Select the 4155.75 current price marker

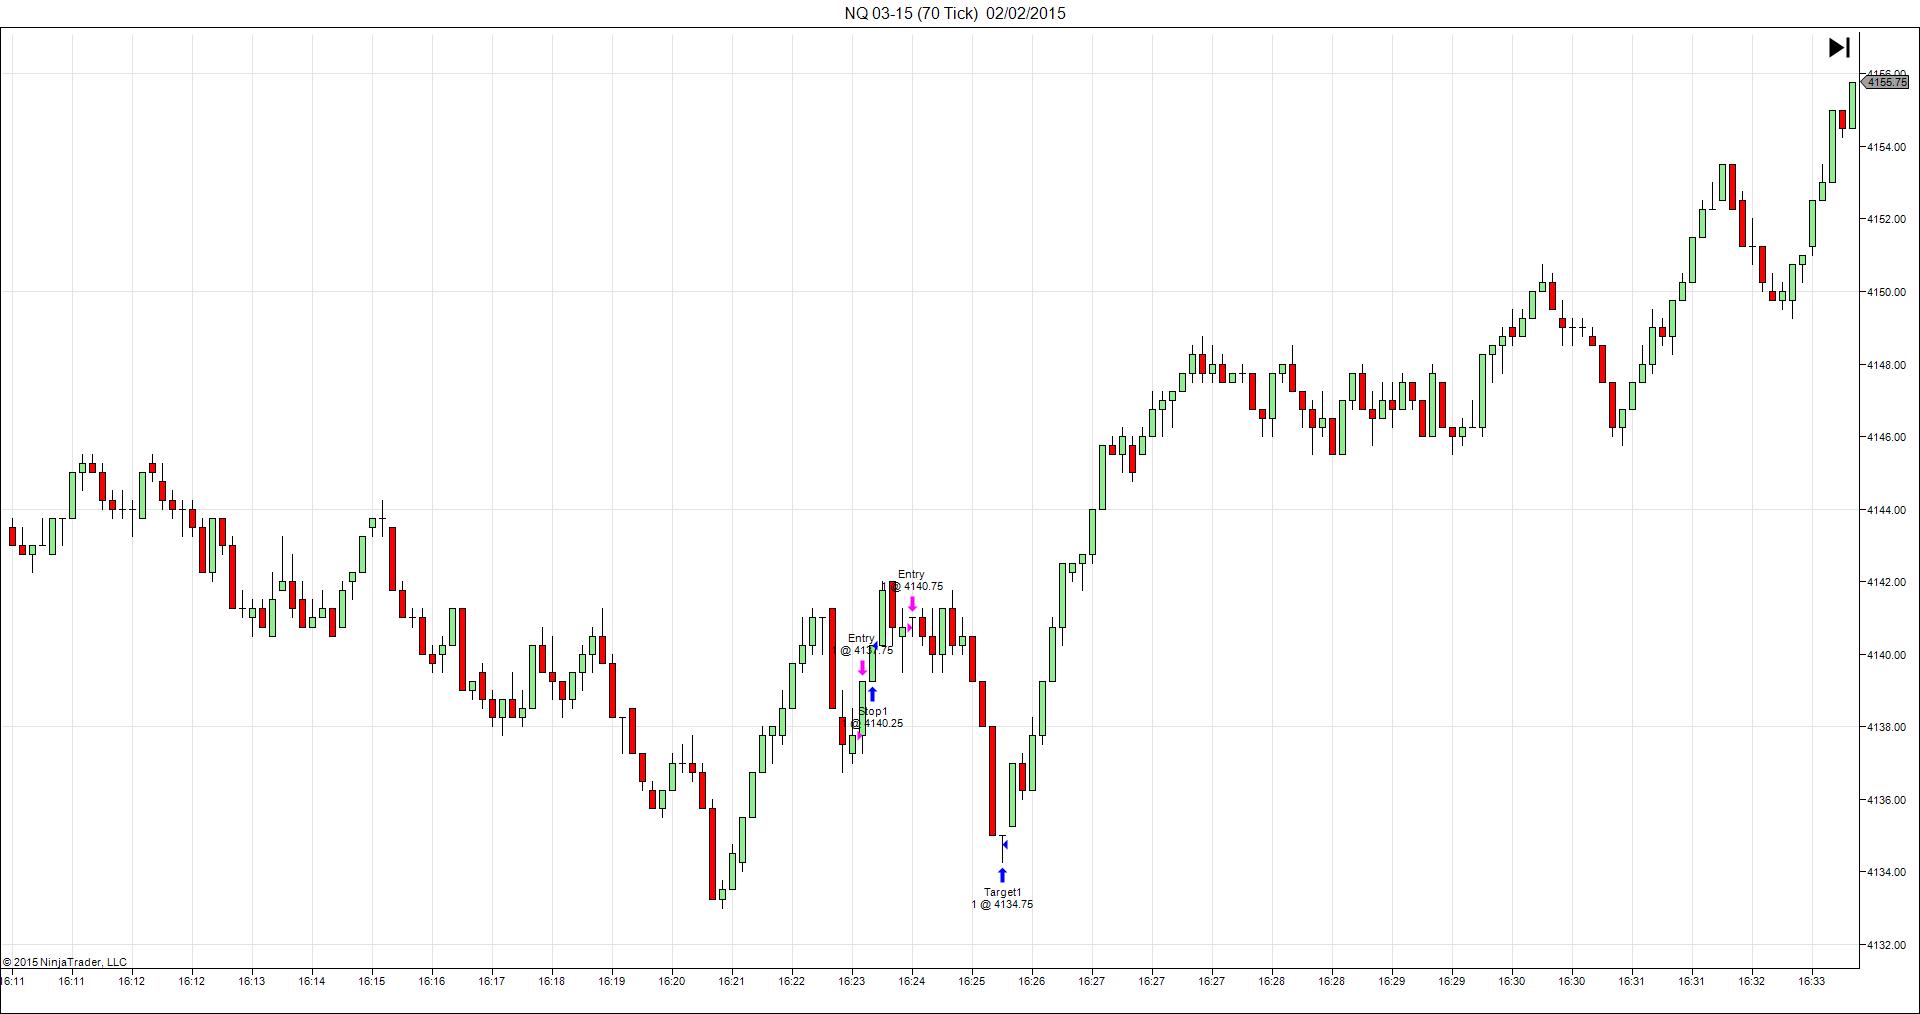tap(1886, 82)
